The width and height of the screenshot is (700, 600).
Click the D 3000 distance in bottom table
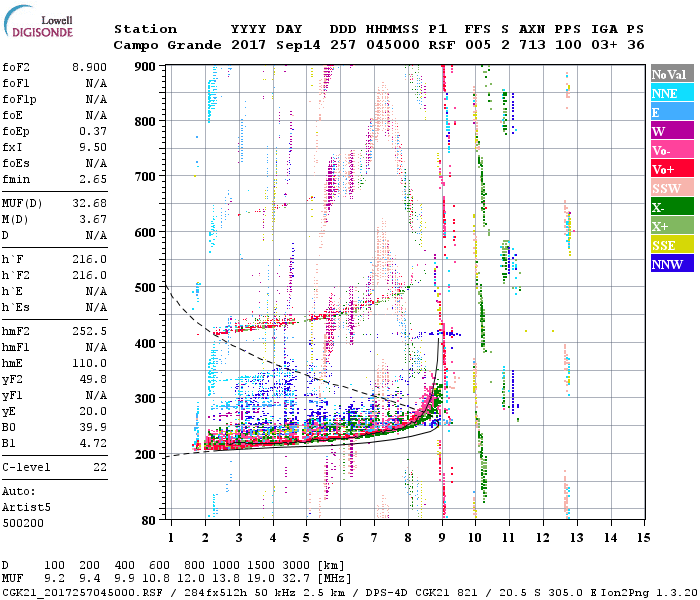point(296,565)
